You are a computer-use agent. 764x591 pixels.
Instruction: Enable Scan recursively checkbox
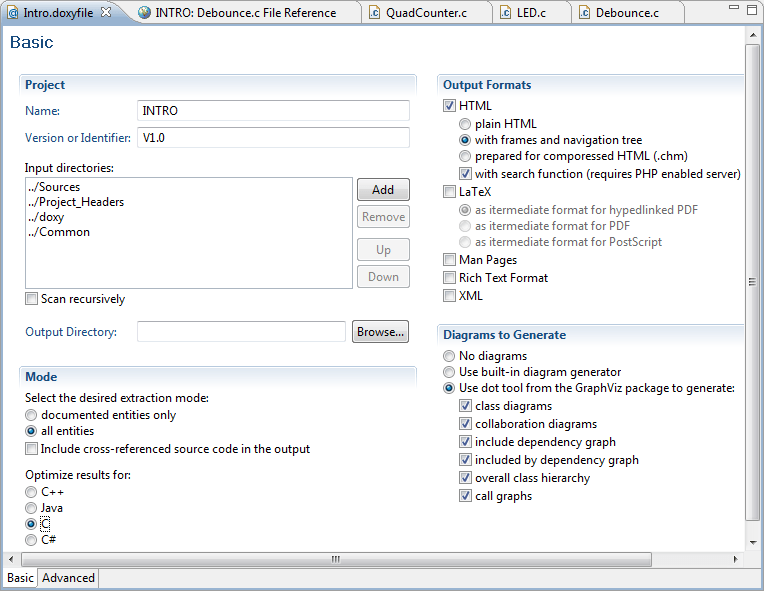[31, 299]
